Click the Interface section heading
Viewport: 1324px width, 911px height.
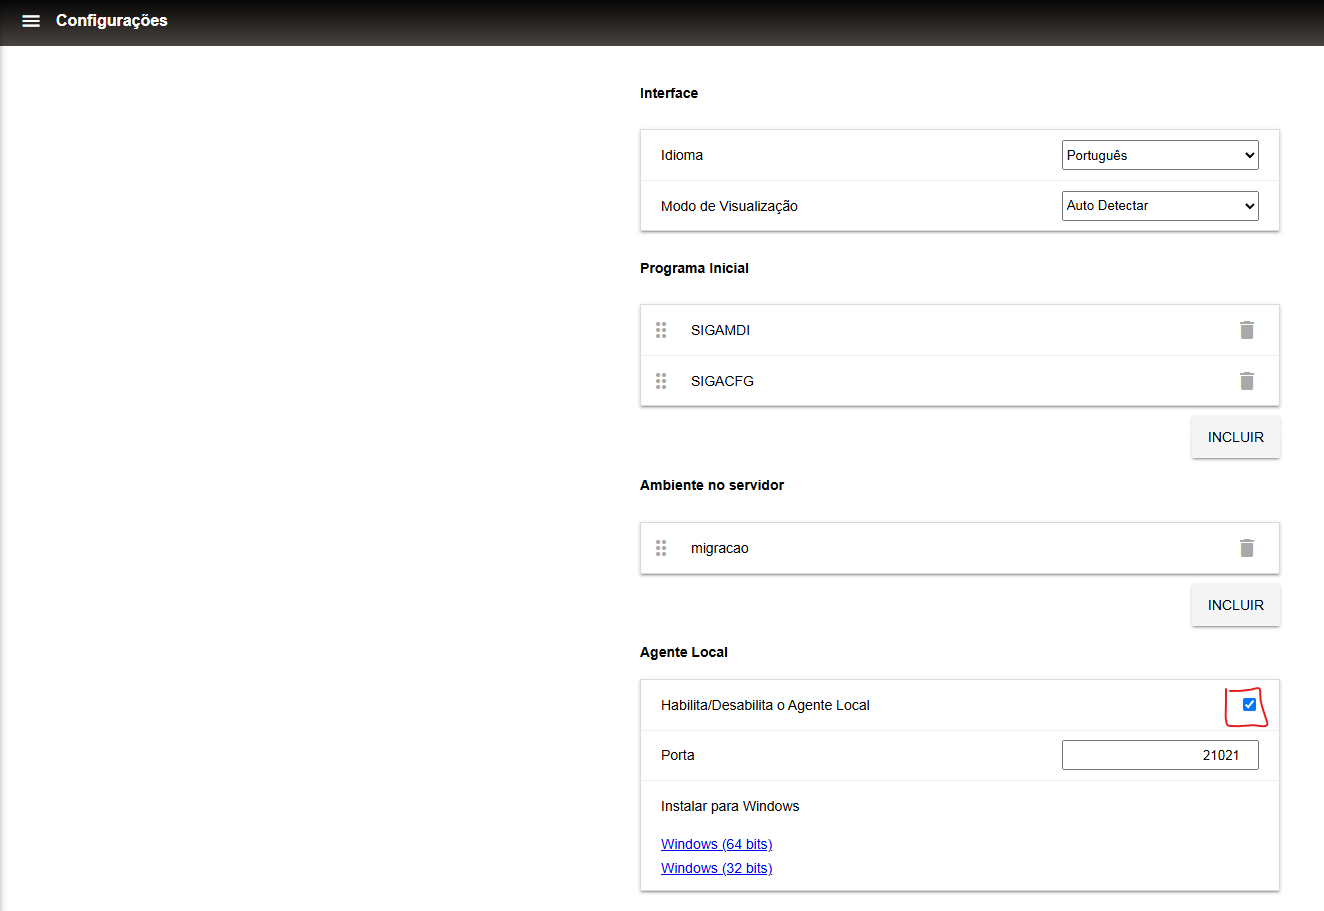click(x=669, y=93)
